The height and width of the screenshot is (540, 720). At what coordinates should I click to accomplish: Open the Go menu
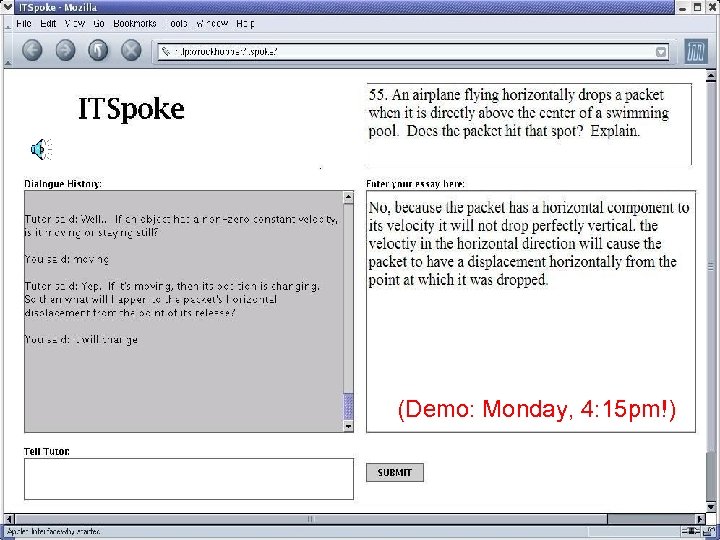click(x=99, y=23)
